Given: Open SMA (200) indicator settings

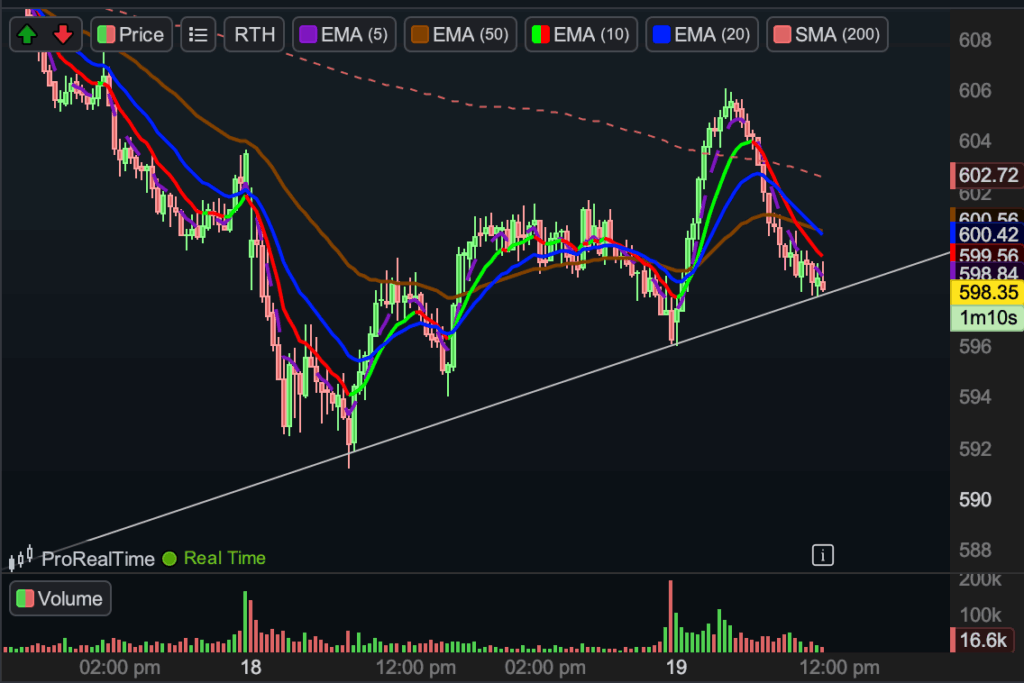Looking at the screenshot, I should point(827,35).
